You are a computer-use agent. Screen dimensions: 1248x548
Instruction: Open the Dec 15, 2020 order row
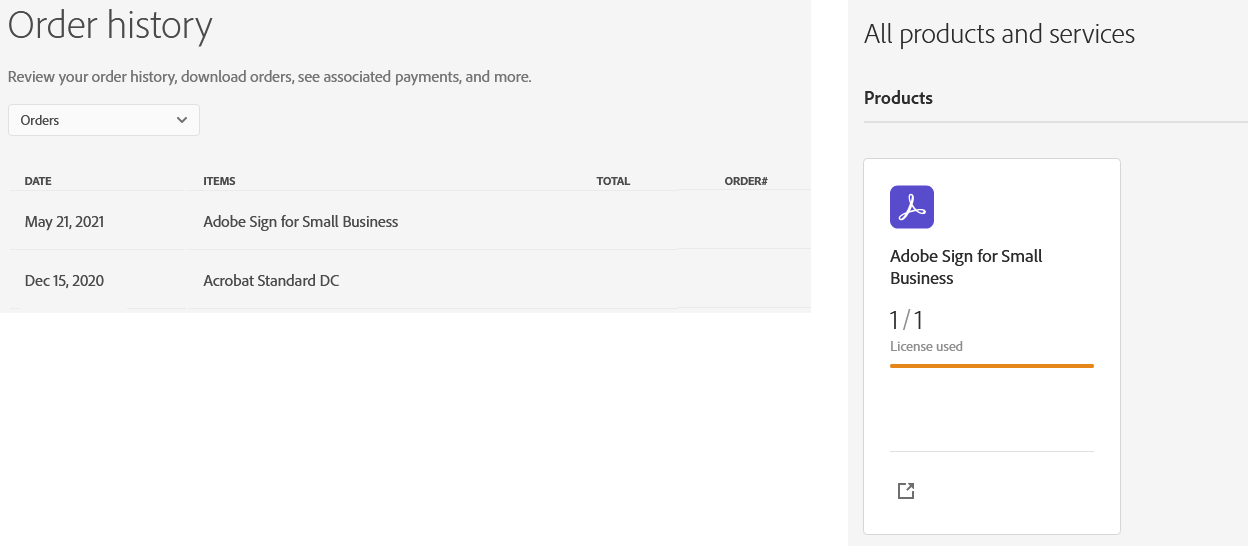pos(64,281)
